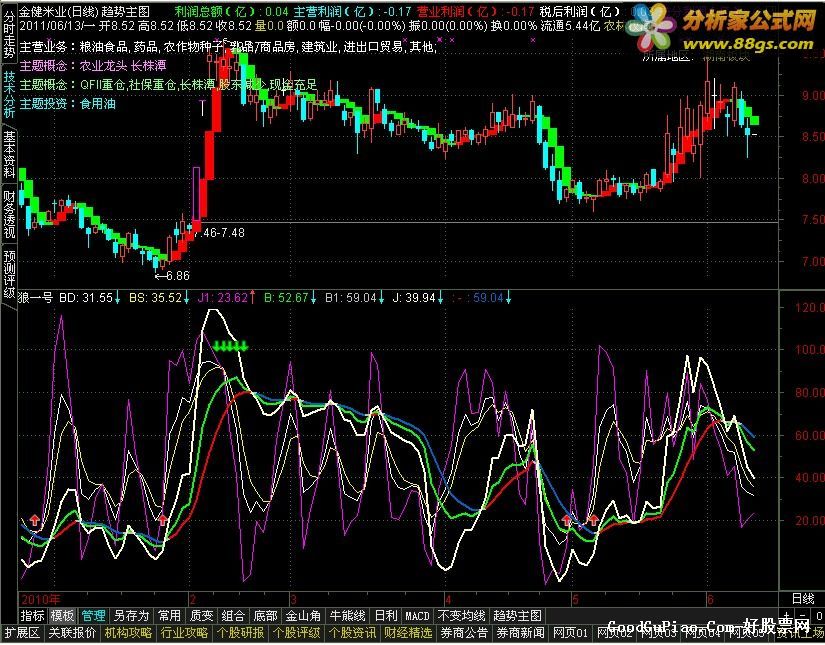Screen dimensions: 825x645
Task: Open the 预测评级 side tab
Action: 9,275
